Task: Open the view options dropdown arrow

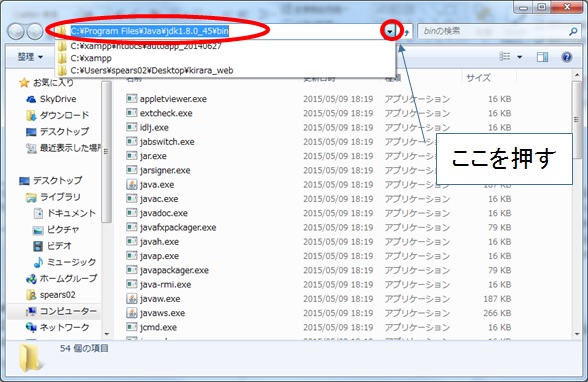Action: (x=520, y=57)
